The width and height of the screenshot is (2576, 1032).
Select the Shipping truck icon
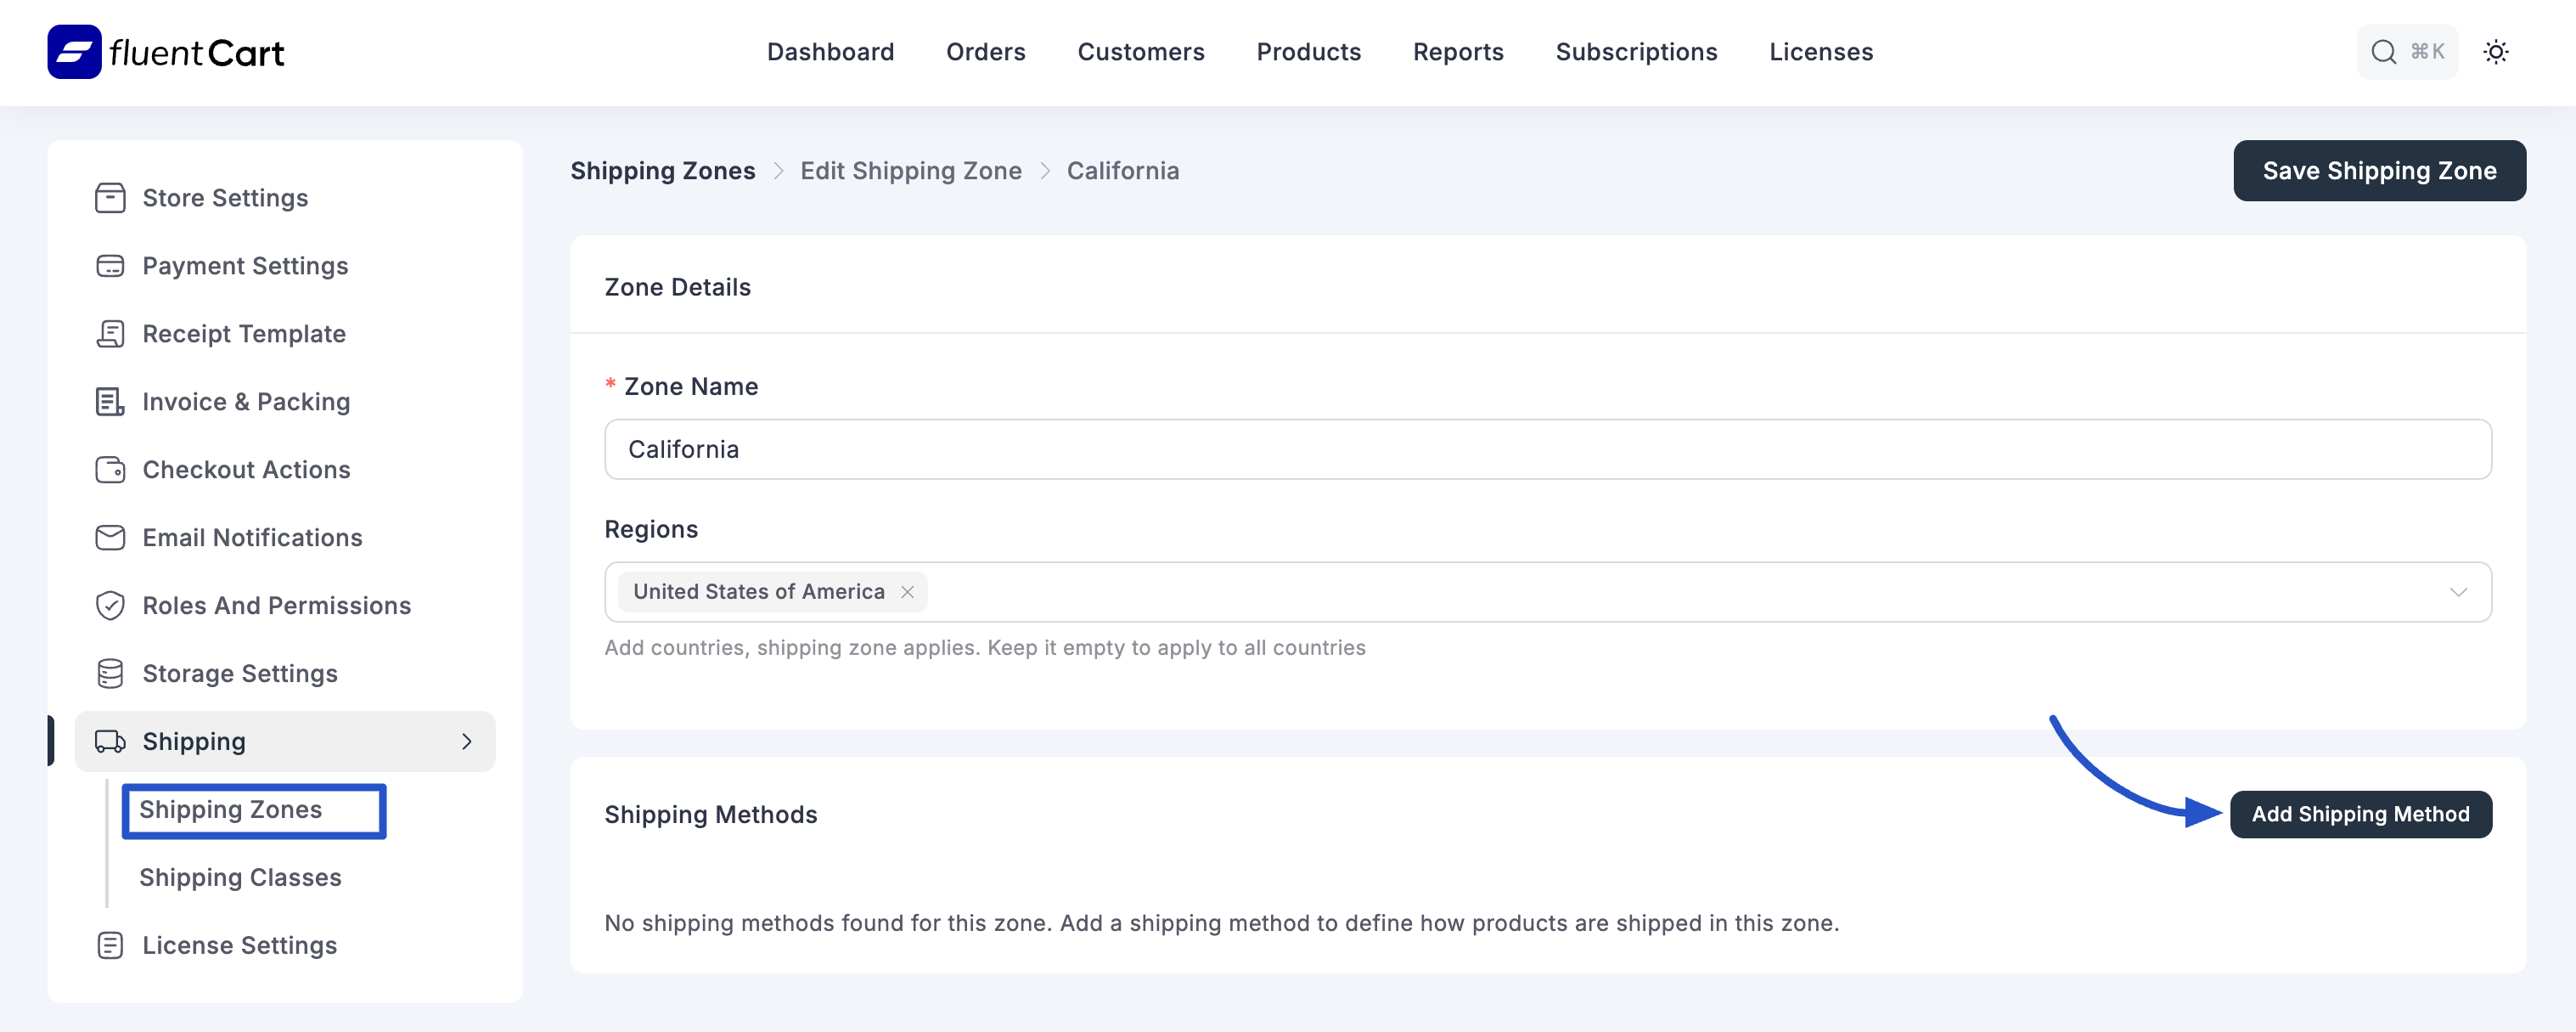tap(110, 741)
